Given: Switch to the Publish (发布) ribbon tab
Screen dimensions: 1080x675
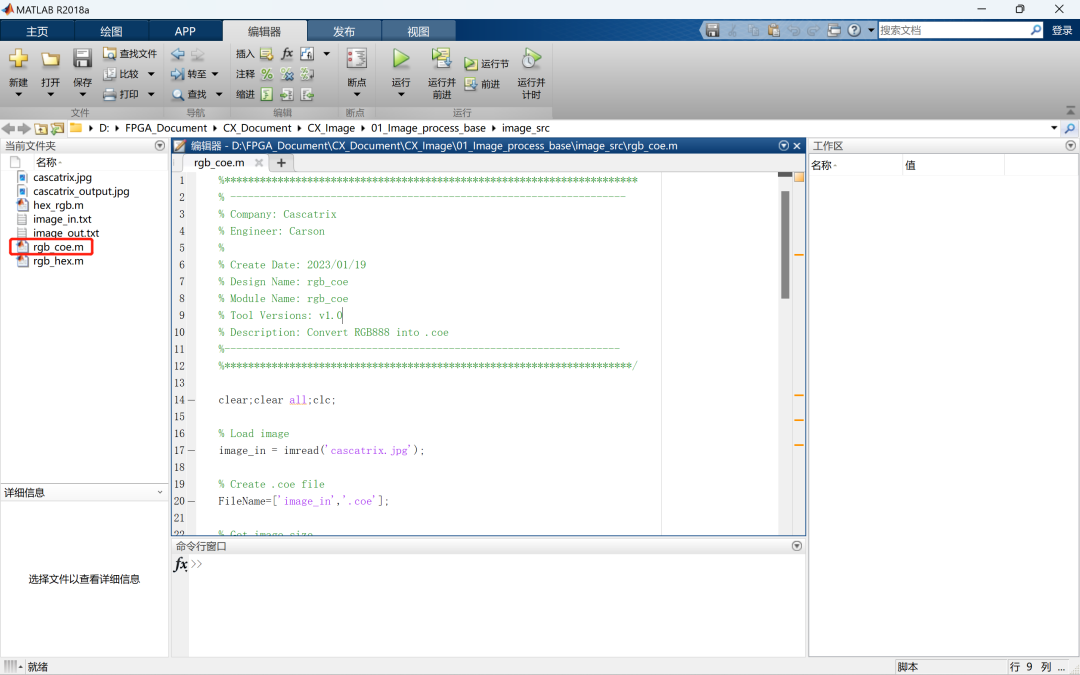Looking at the screenshot, I should pos(343,31).
